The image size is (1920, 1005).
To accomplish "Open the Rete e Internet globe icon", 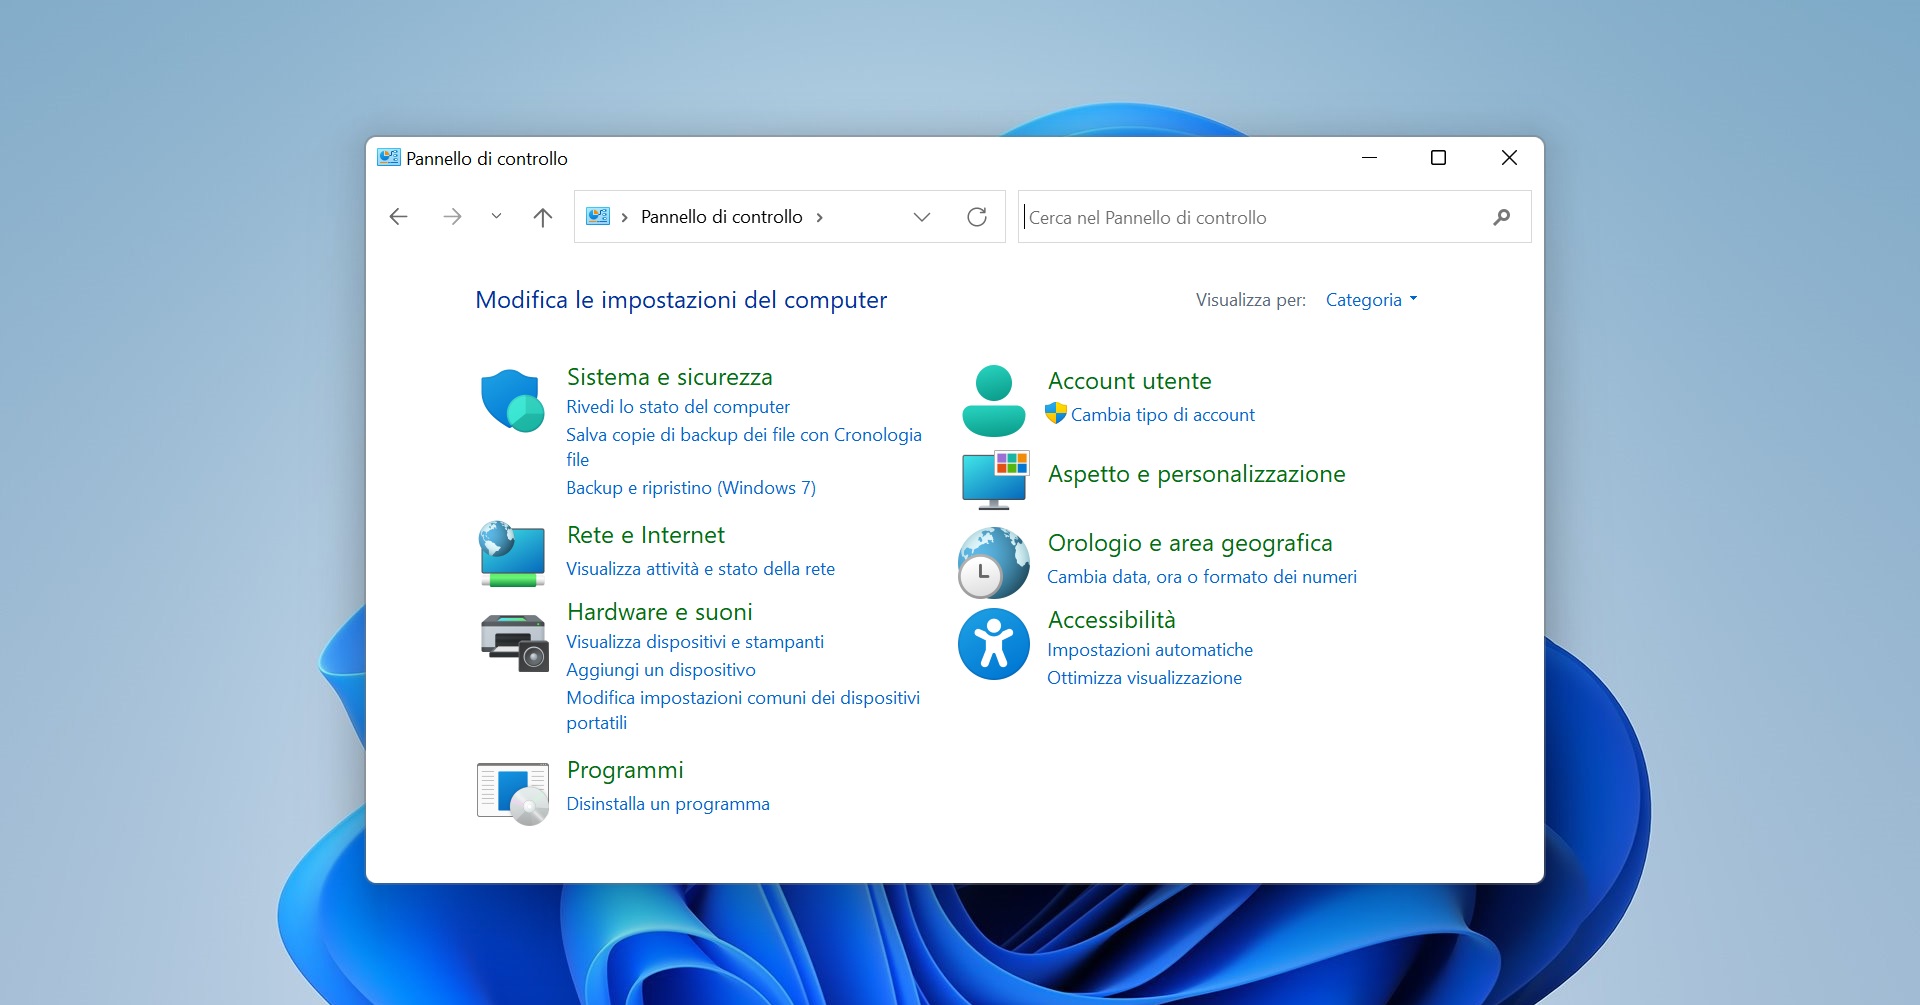I will [513, 553].
